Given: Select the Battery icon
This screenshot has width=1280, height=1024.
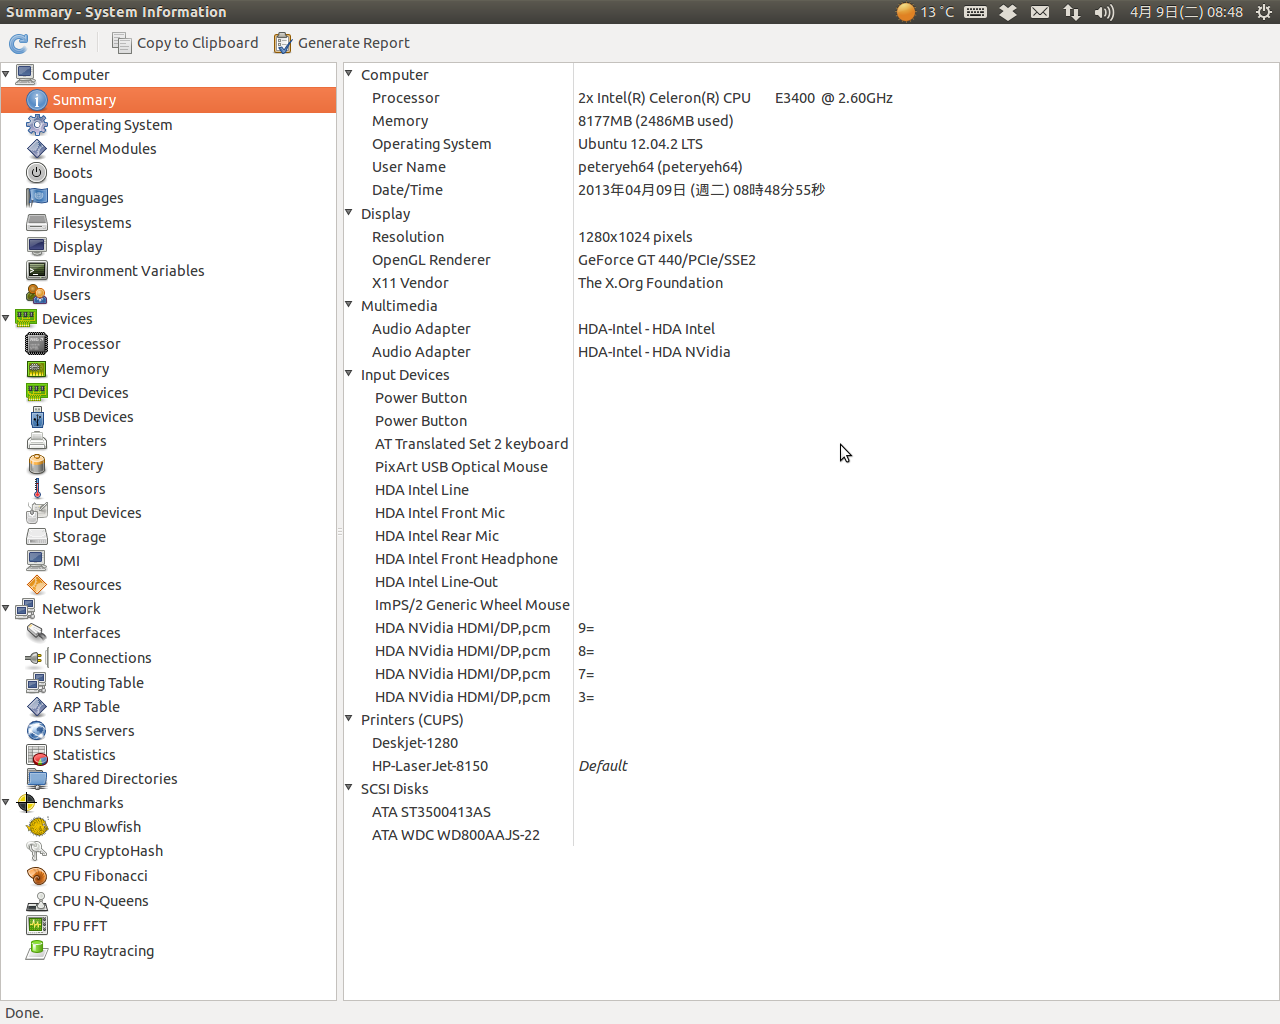Looking at the screenshot, I should [x=37, y=465].
